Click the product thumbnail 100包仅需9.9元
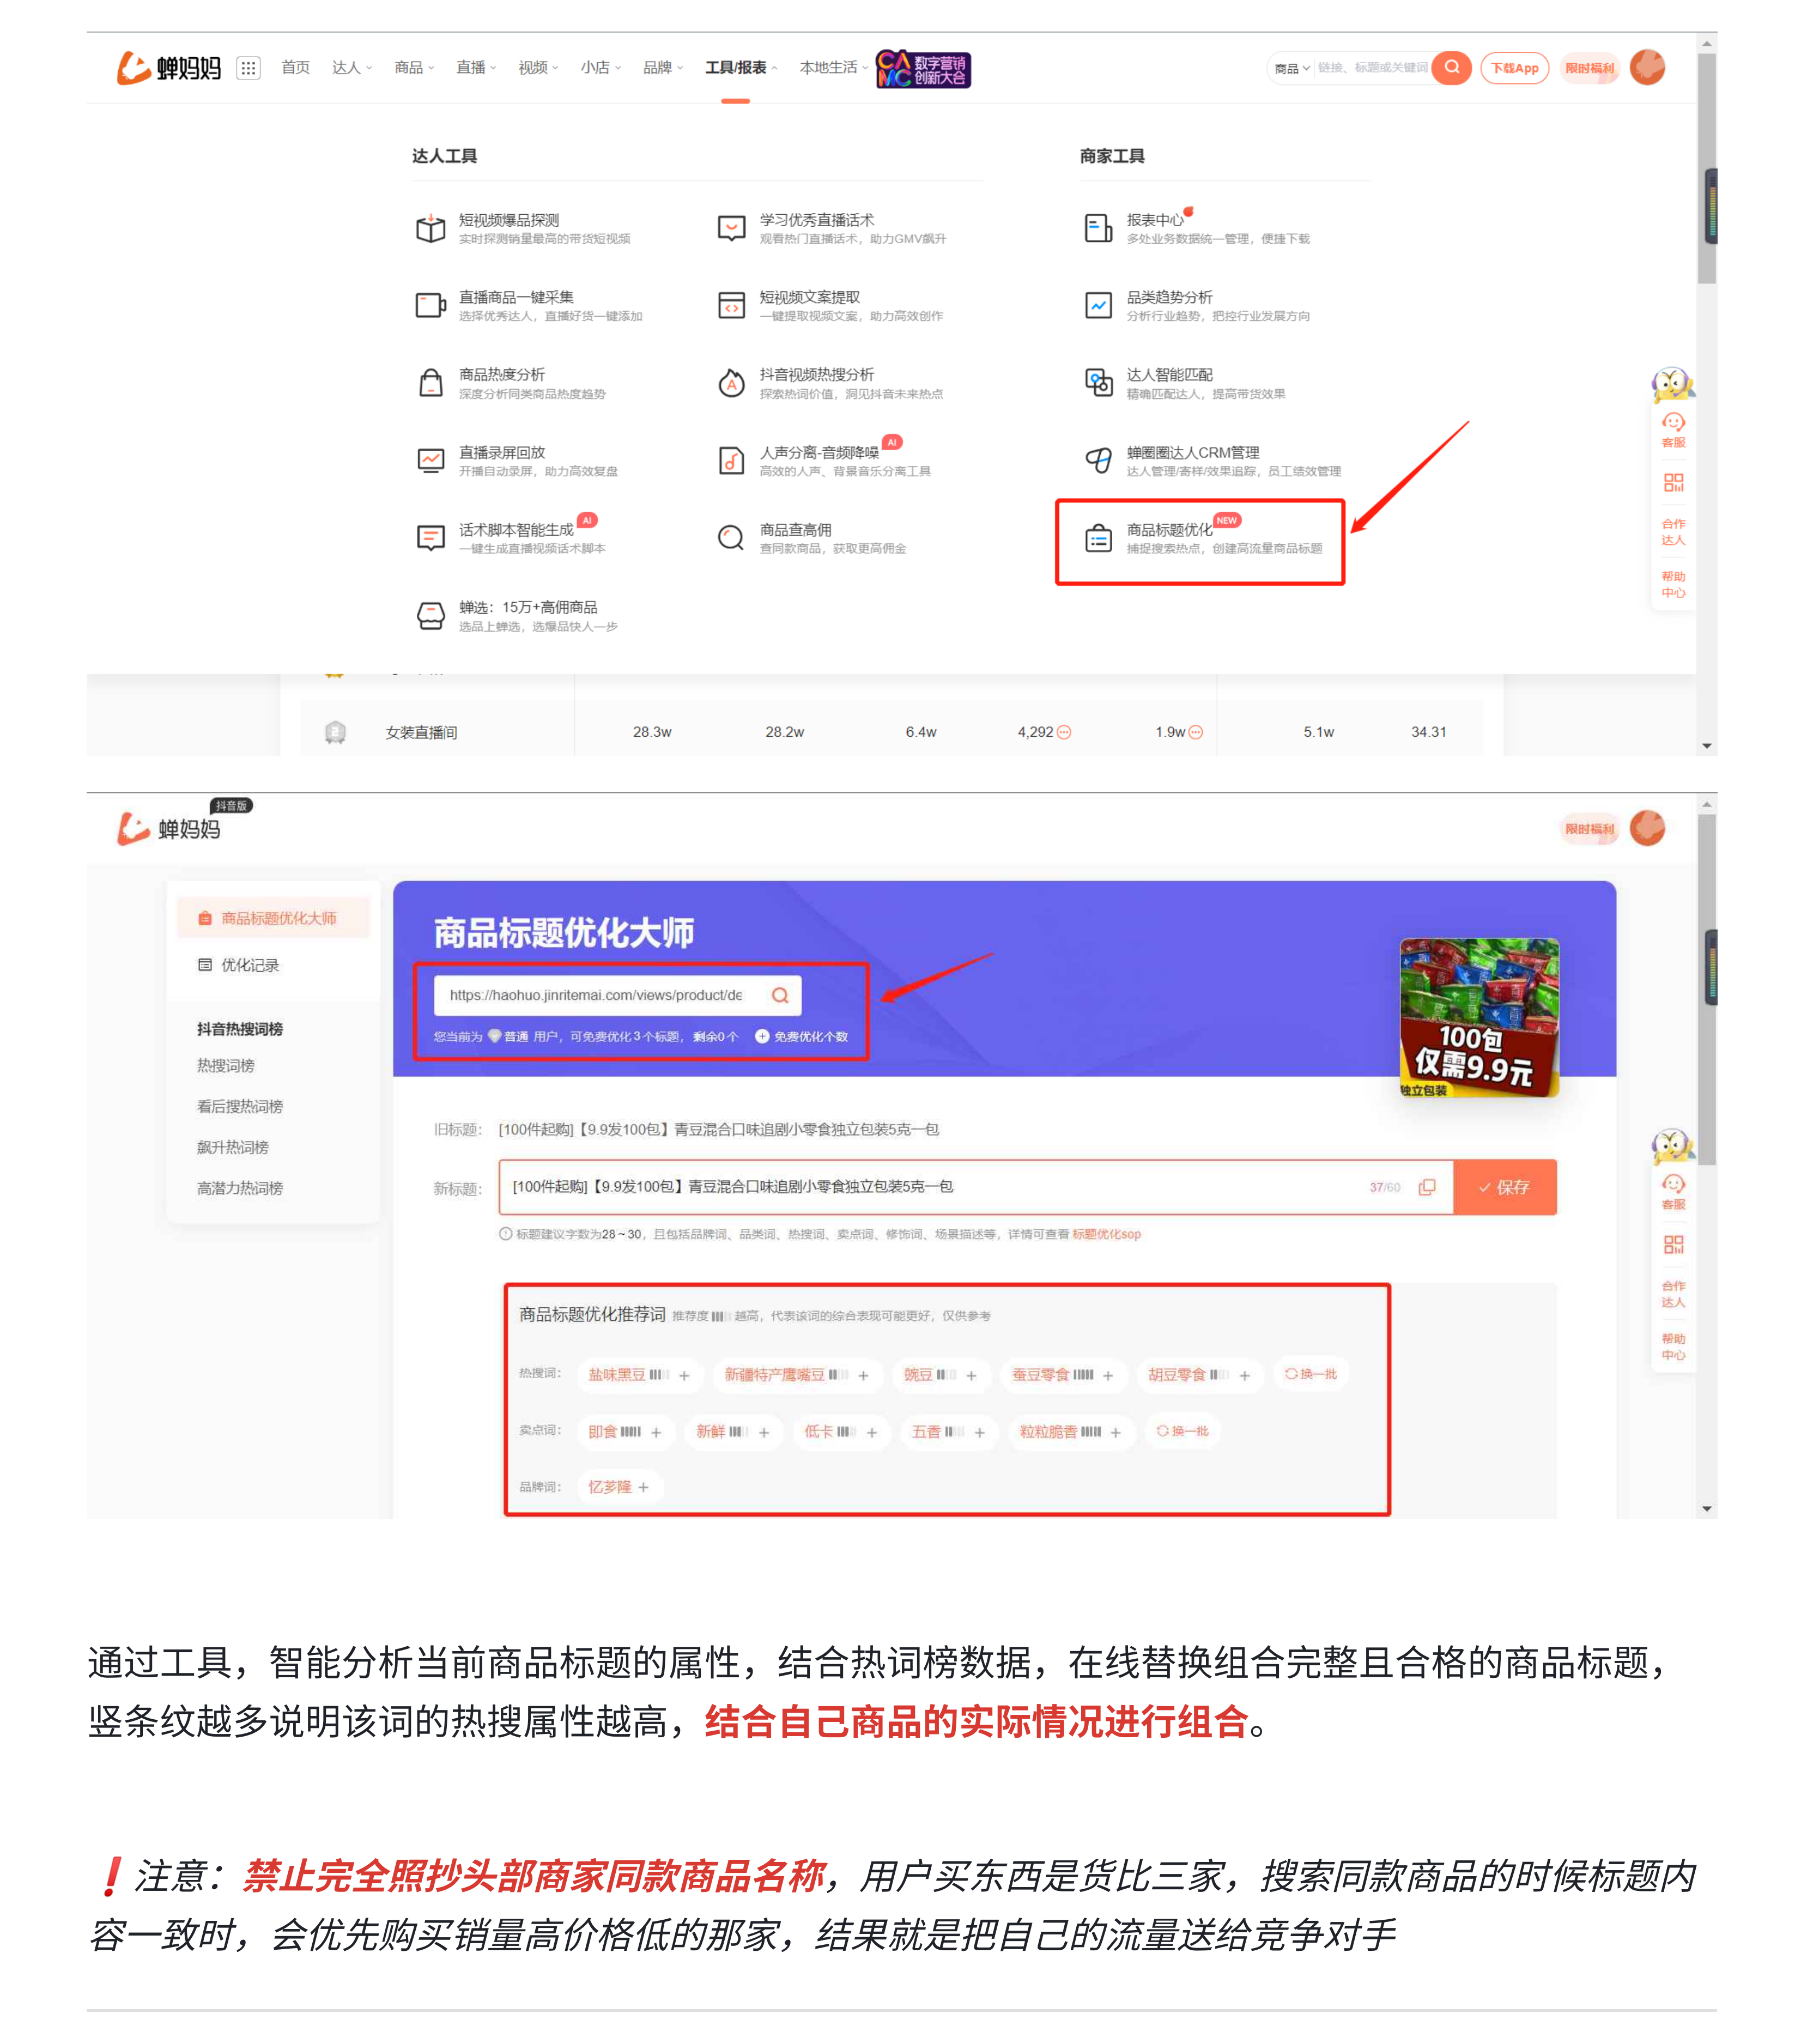The width and height of the screenshot is (1801, 2044). click(1479, 1017)
